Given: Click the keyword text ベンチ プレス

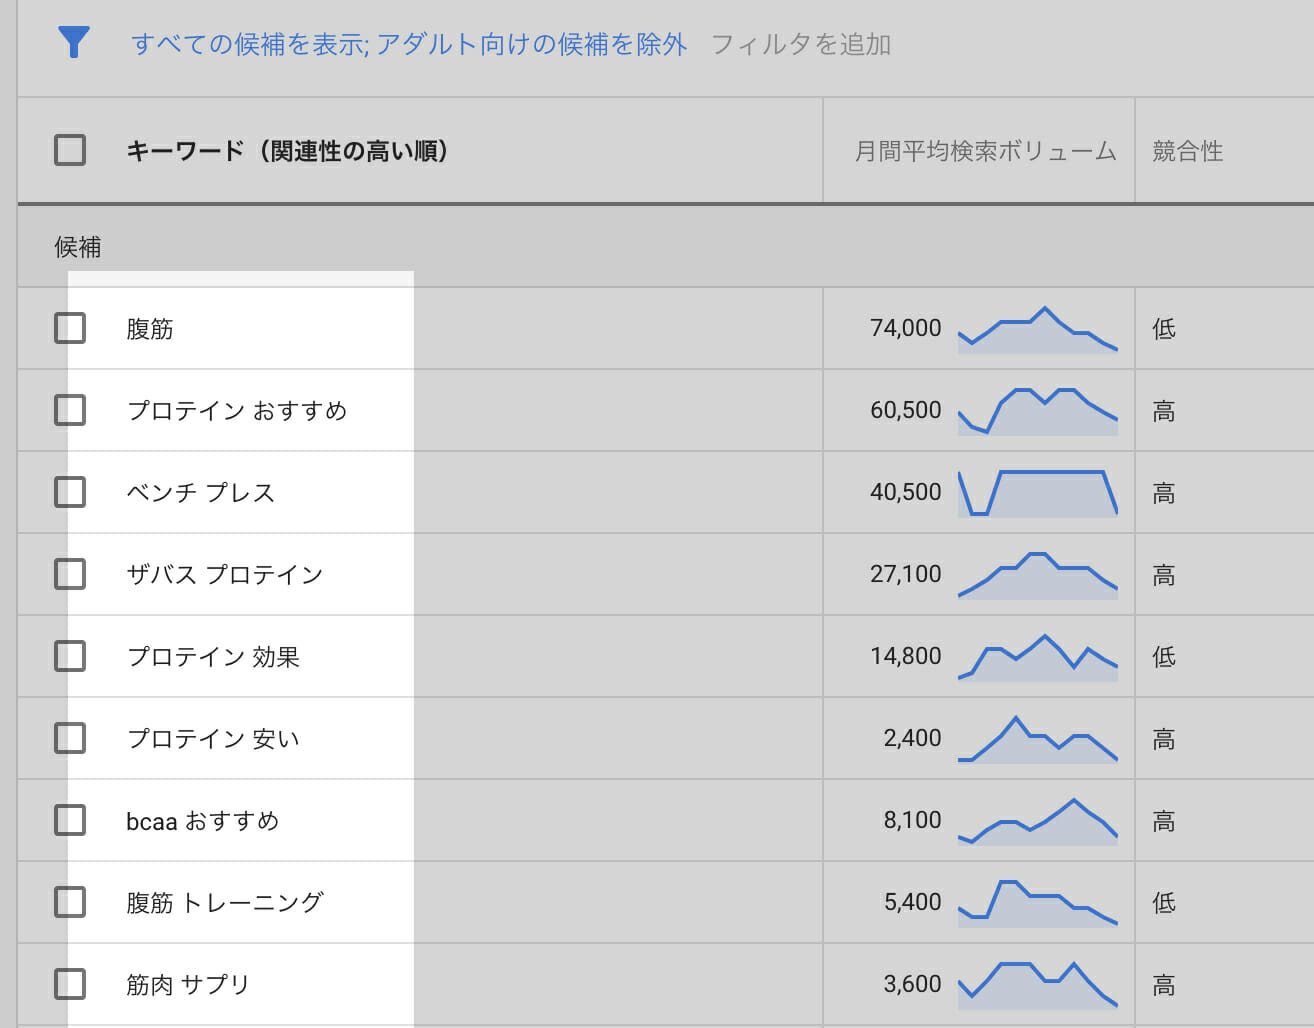Looking at the screenshot, I should tap(200, 493).
